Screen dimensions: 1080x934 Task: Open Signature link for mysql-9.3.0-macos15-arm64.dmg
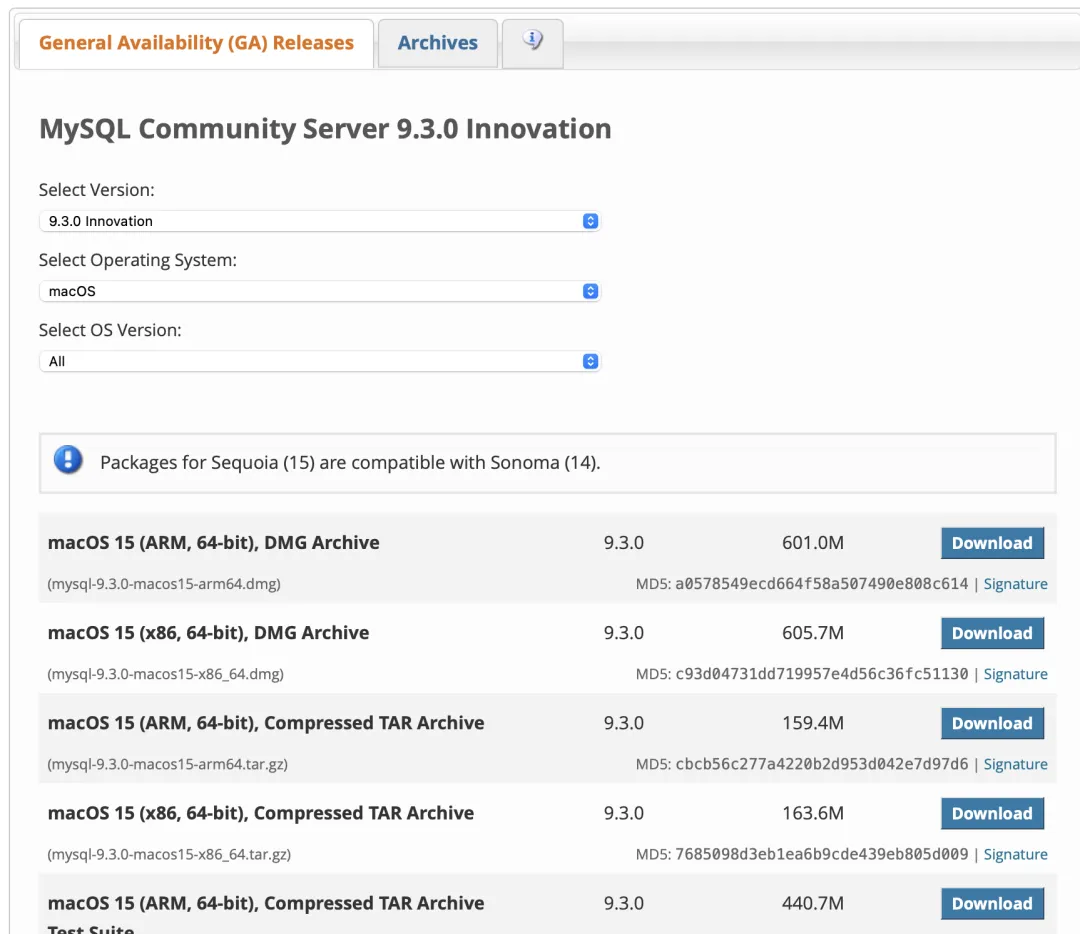click(1015, 584)
